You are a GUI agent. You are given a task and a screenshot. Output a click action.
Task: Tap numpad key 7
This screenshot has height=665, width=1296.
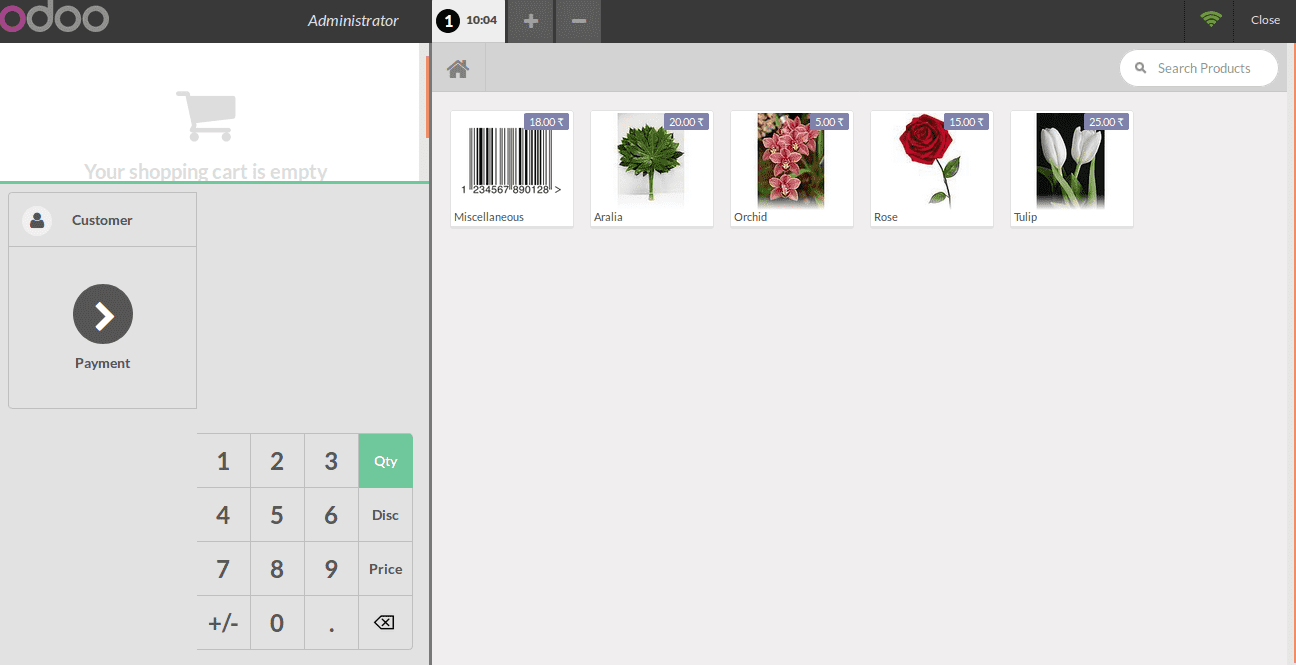point(223,569)
